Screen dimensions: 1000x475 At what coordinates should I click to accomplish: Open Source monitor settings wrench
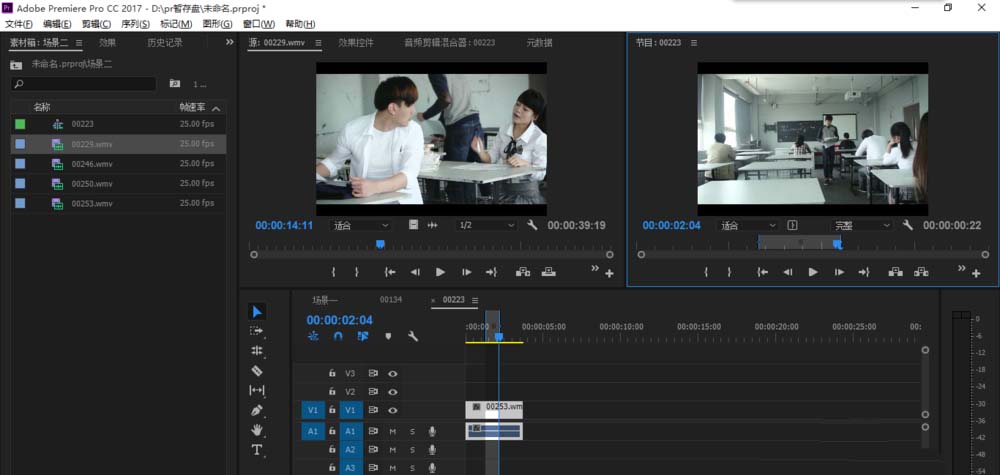532,225
